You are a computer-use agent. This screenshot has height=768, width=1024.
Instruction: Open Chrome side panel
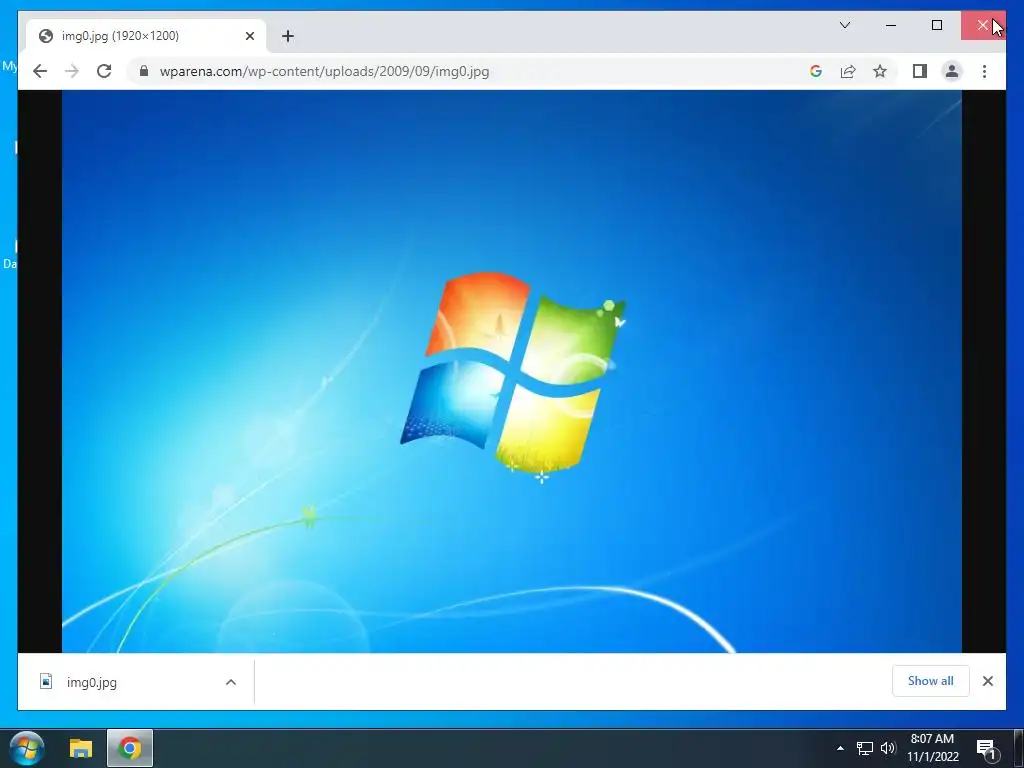tap(920, 71)
